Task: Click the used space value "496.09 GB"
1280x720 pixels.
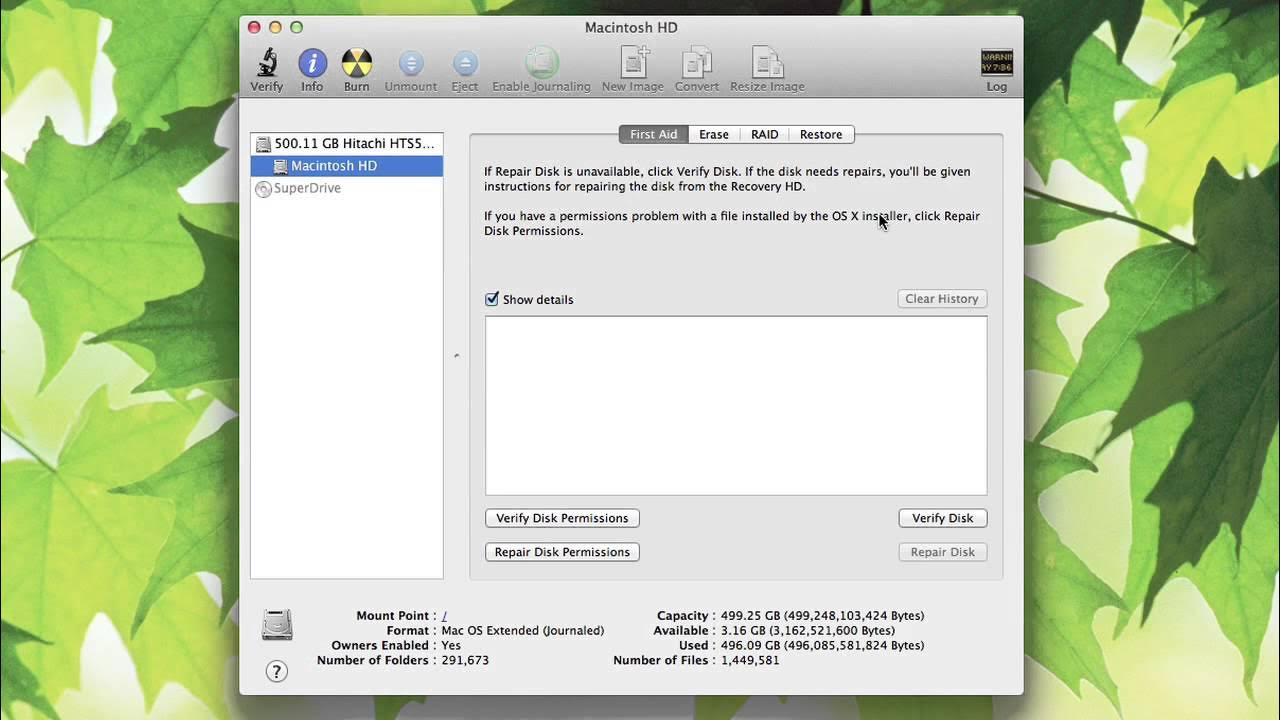Action: [753, 646]
